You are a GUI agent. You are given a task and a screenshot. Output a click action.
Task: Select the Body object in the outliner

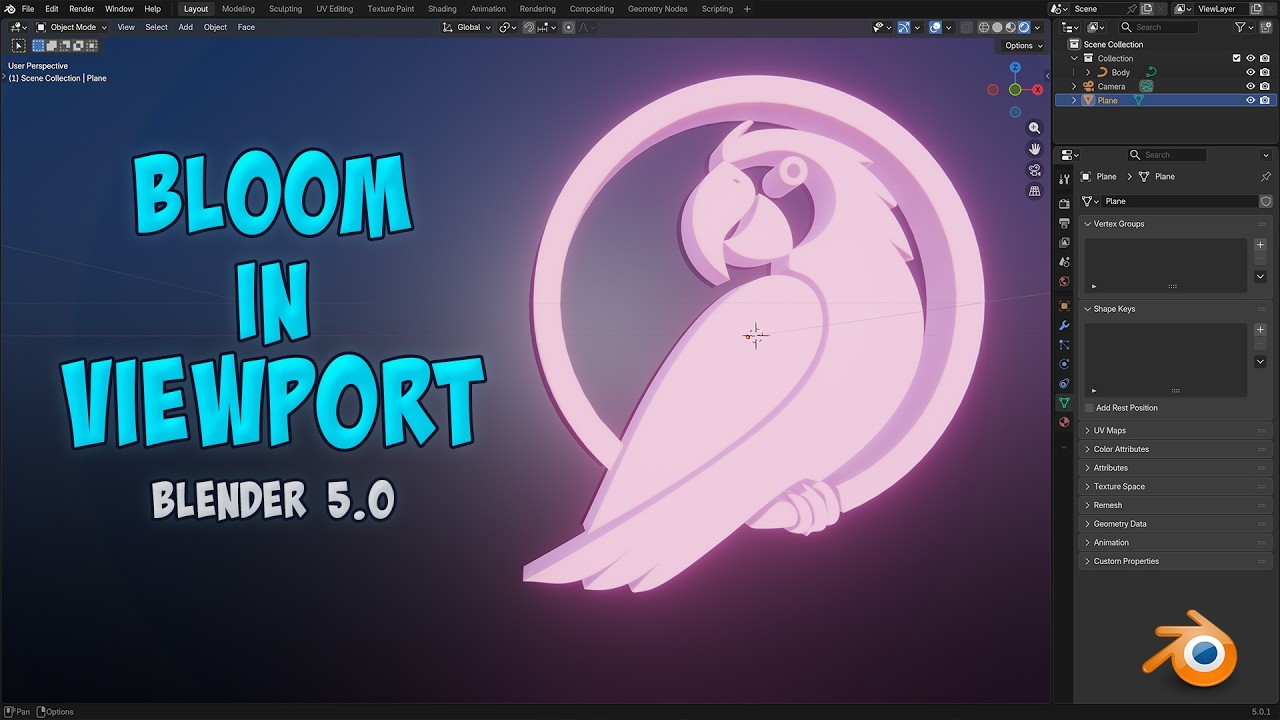[1120, 72]
